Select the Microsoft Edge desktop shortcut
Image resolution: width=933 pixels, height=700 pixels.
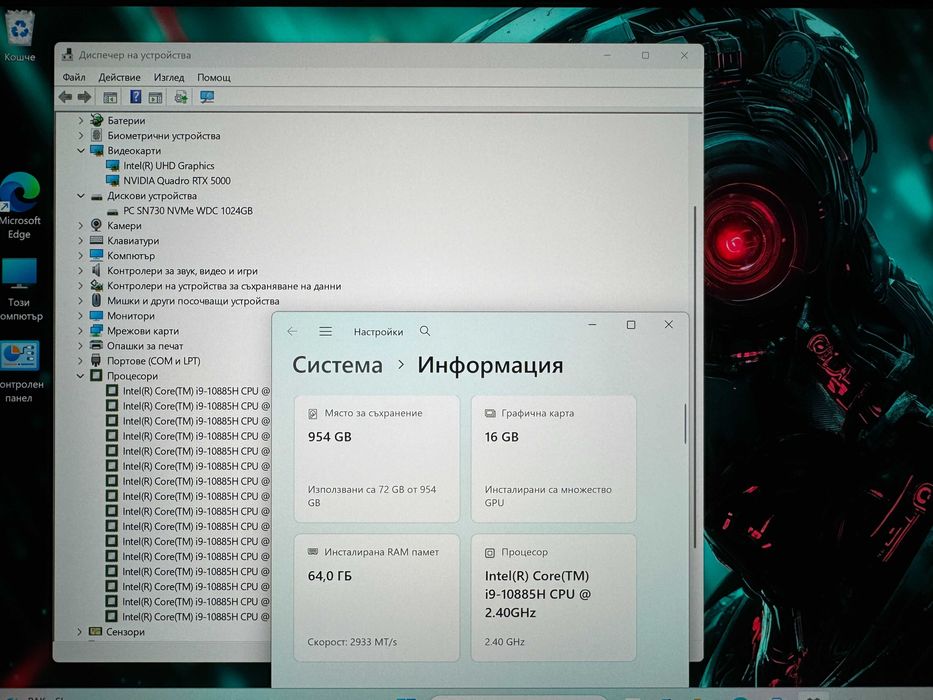click(20, 205)
